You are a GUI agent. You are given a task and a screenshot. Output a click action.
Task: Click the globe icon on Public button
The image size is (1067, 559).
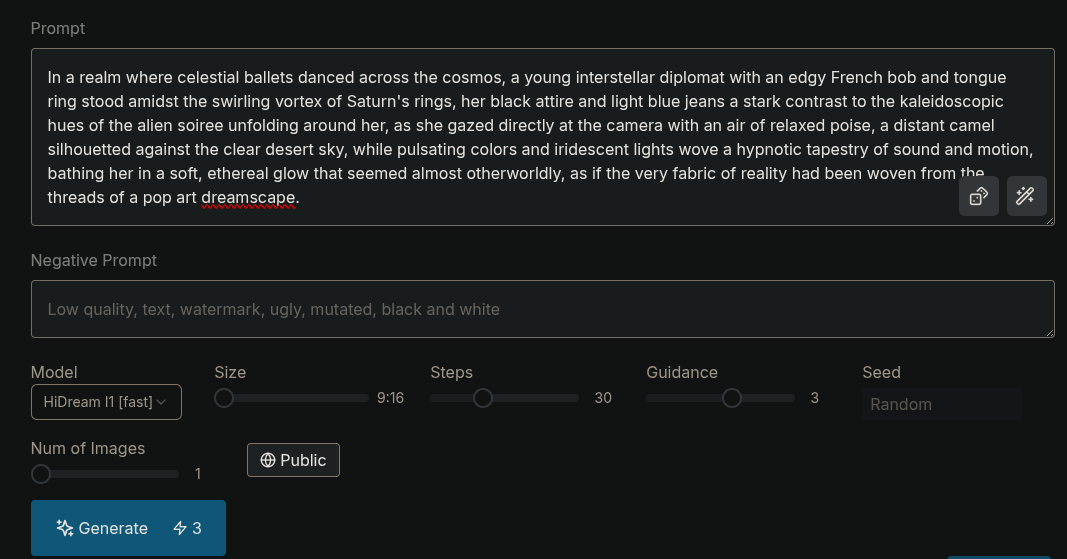pos(268,460)
